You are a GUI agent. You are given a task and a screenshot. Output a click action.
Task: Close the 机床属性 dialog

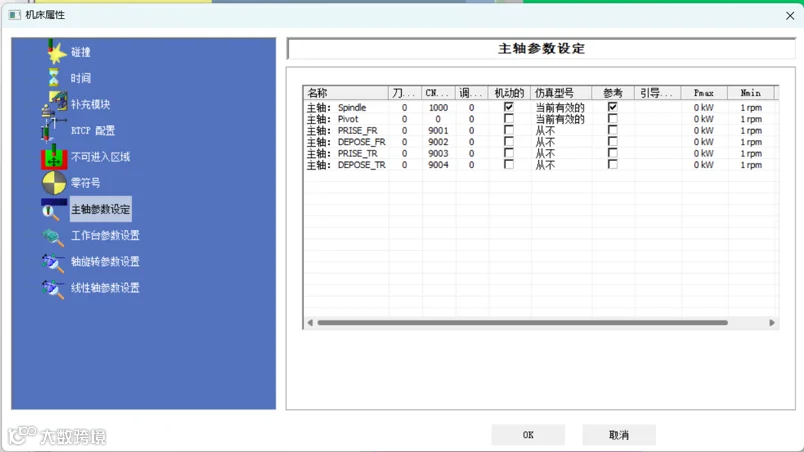[x=790, y=16]
